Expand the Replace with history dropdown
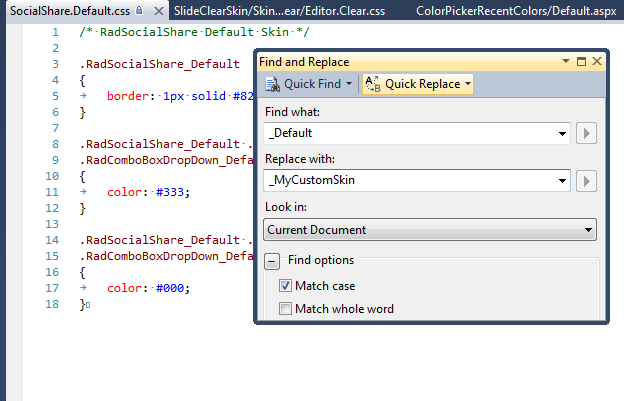624x401 pixels. 562,181
